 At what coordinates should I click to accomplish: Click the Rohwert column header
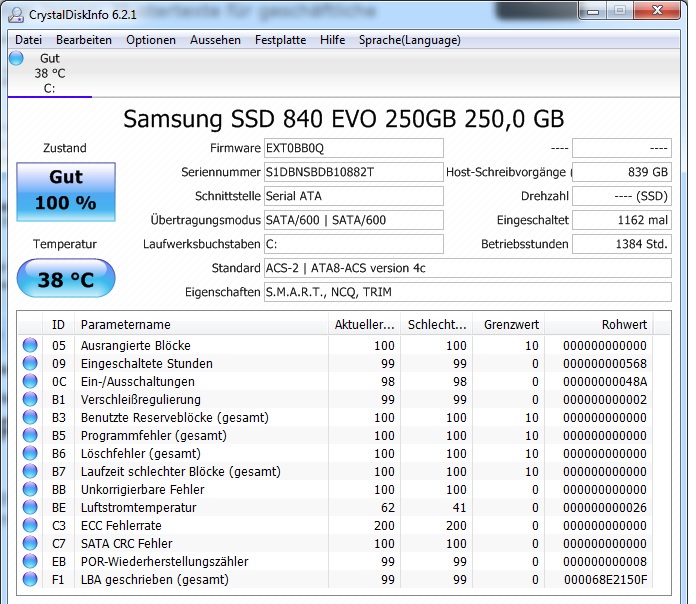[x=599, y=324]
